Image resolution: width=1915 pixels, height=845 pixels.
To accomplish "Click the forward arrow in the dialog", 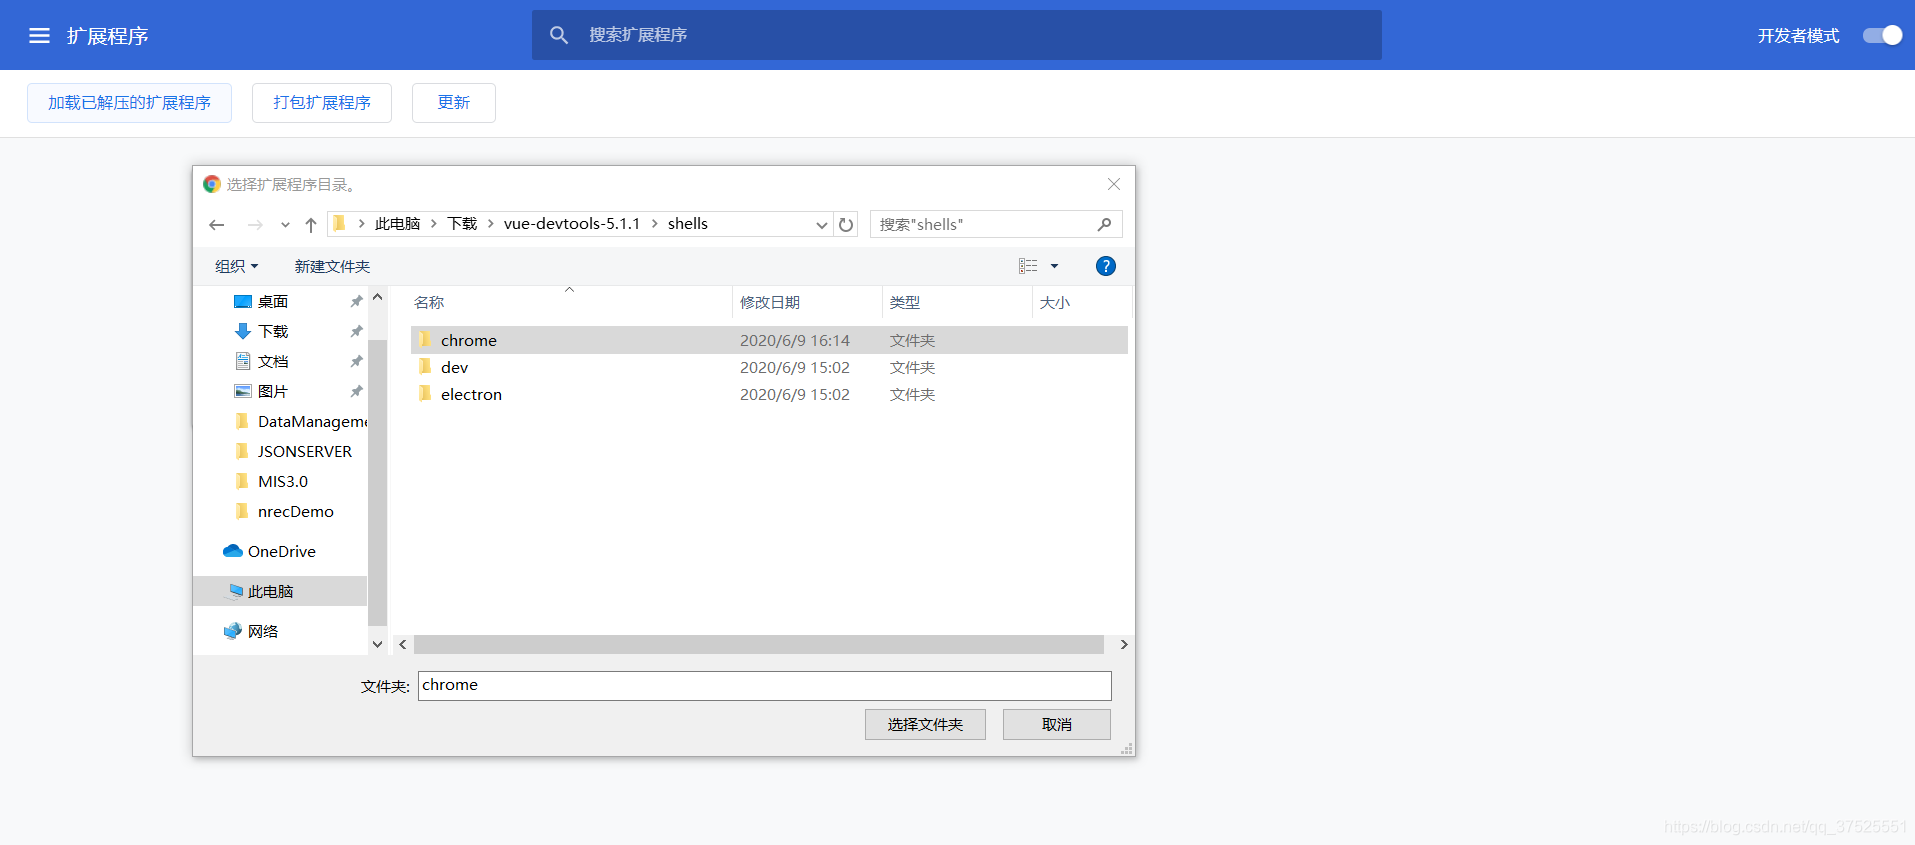I will 255,225.
